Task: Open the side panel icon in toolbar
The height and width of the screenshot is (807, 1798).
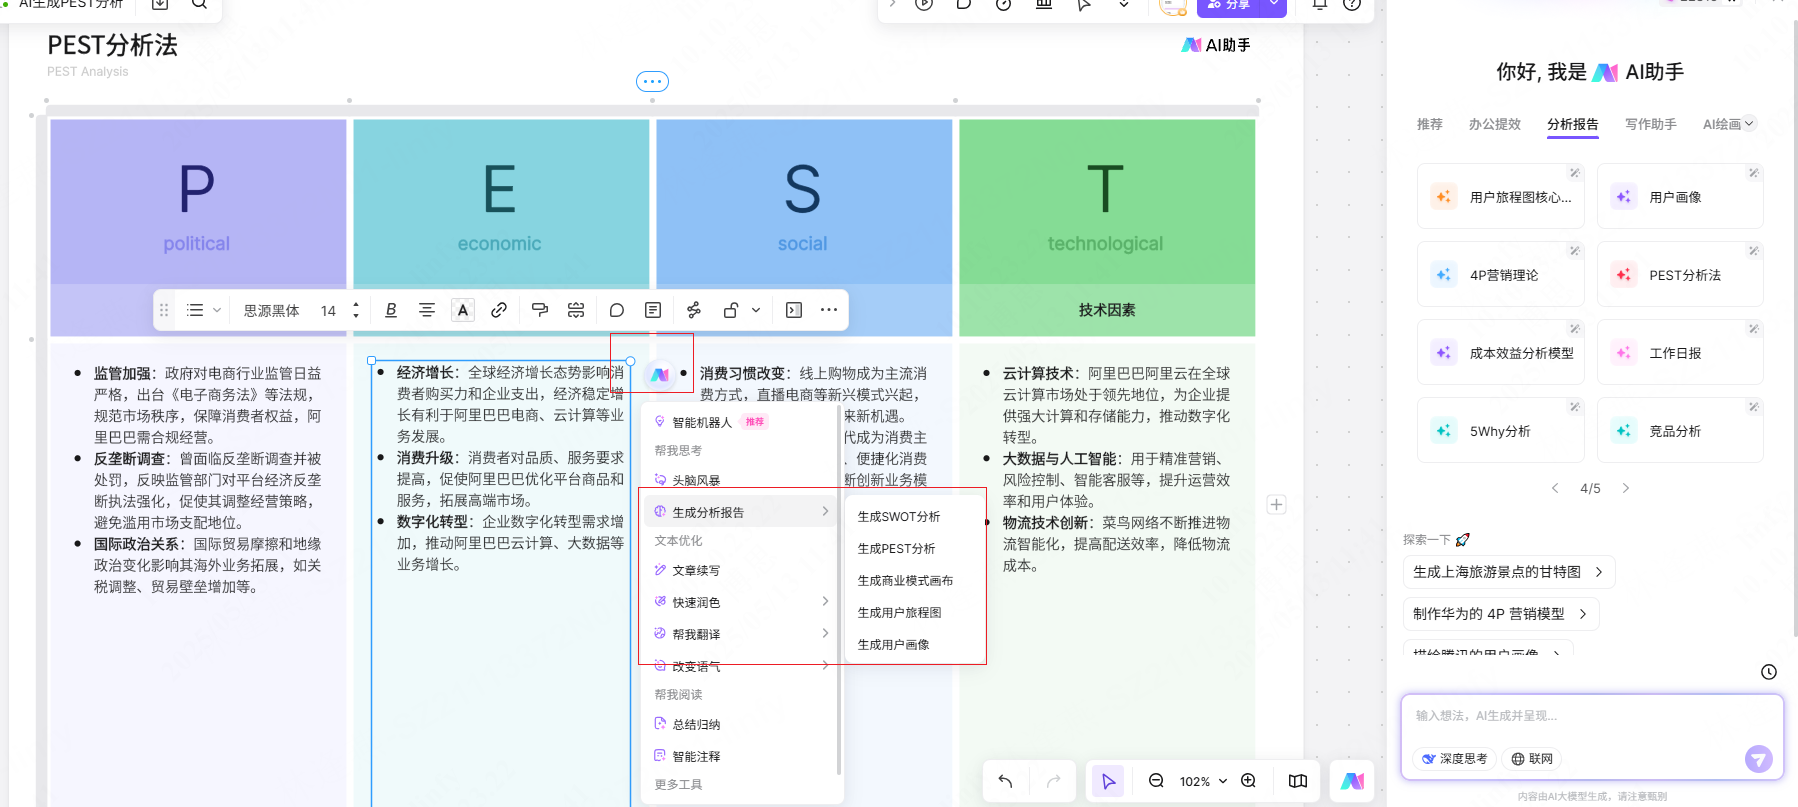Action: click(794, 310)
